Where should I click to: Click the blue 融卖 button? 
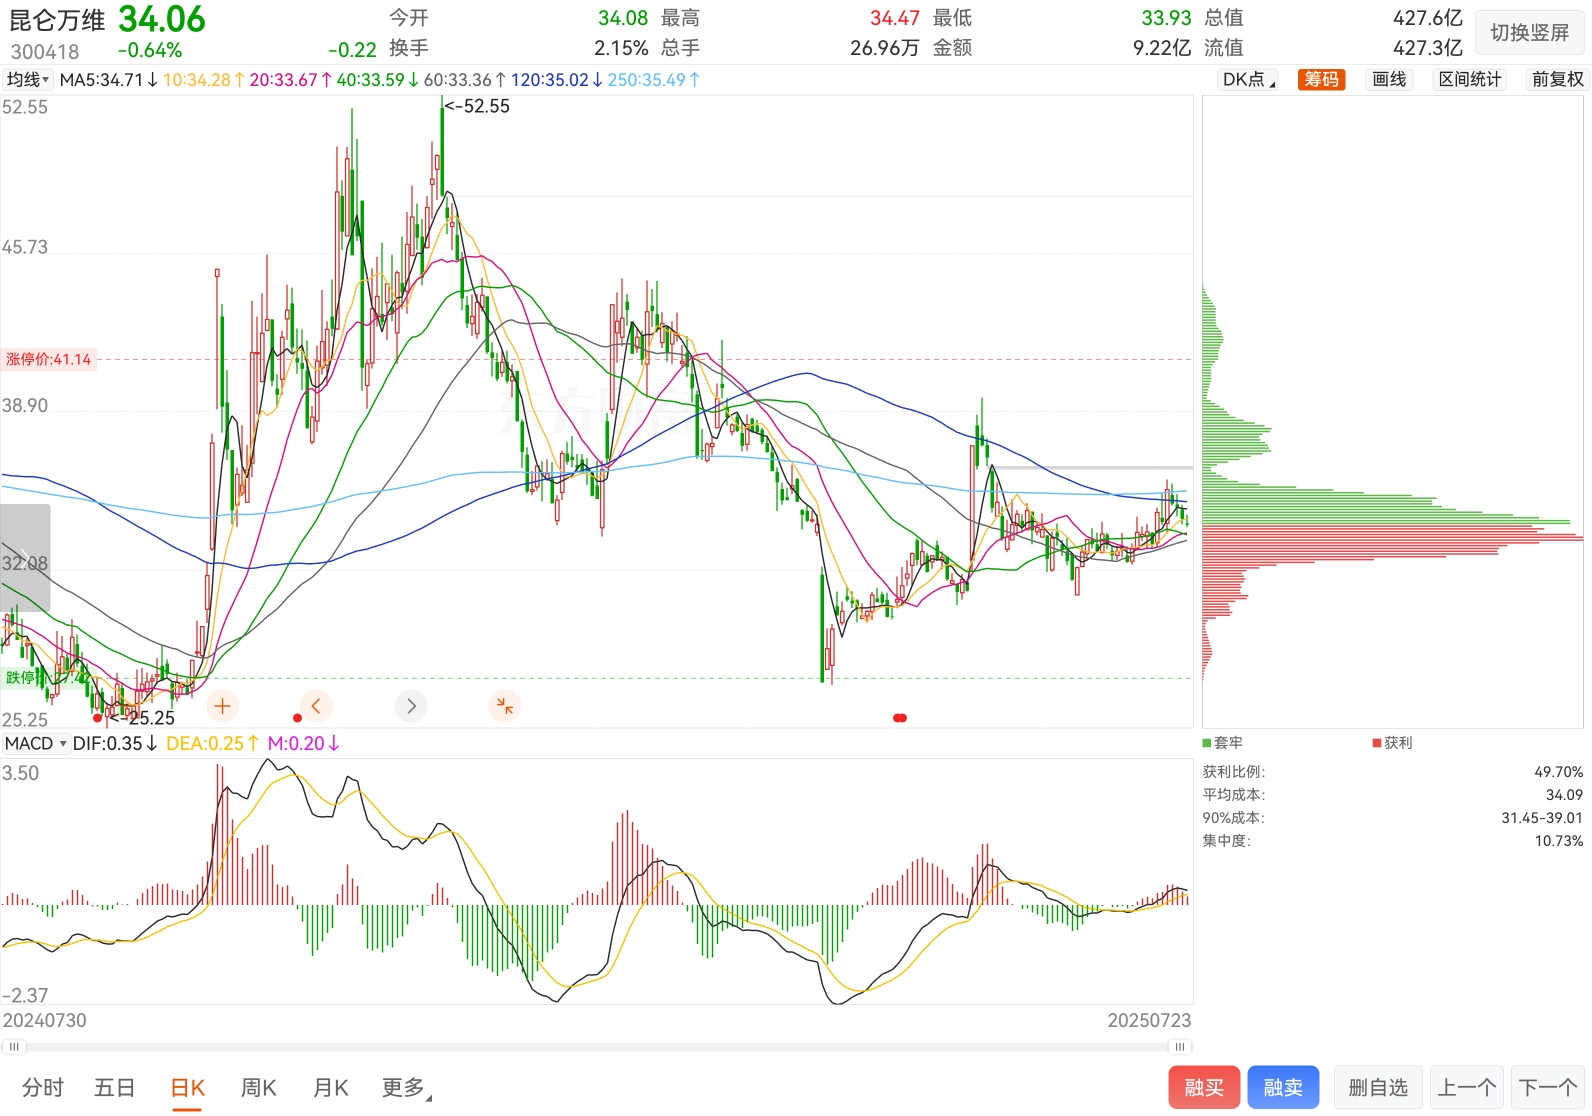pos(1283,1087)
